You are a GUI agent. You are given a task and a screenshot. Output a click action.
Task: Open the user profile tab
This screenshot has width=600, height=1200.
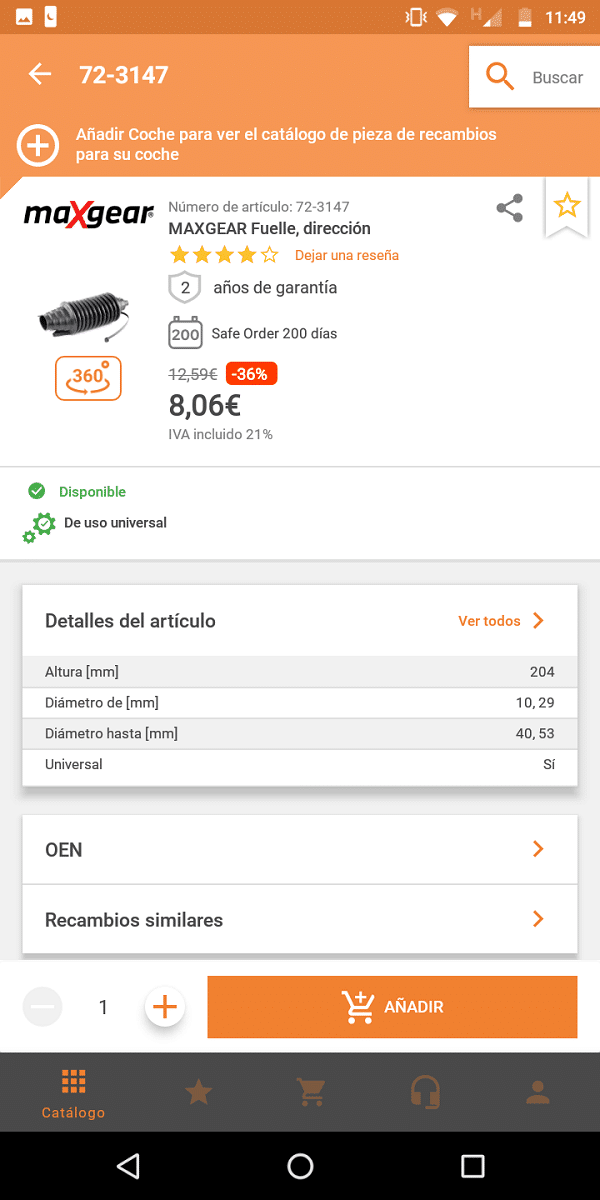point(538,1092)
